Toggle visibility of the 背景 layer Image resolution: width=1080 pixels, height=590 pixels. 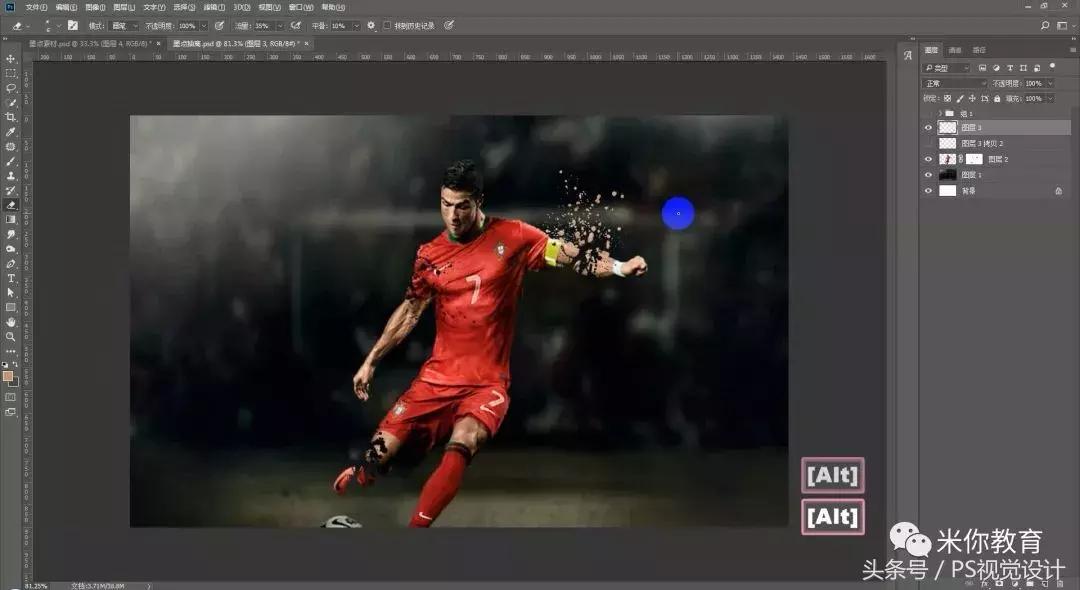(928, 190)
